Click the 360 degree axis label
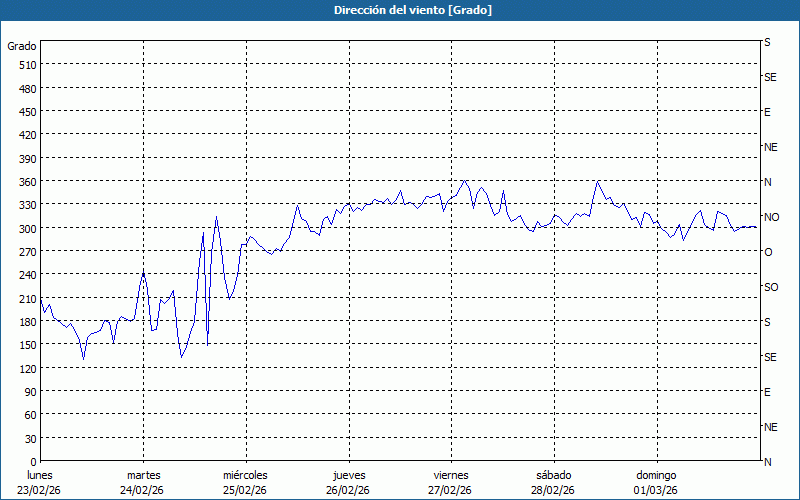The image size is (800, 500). 25,182
